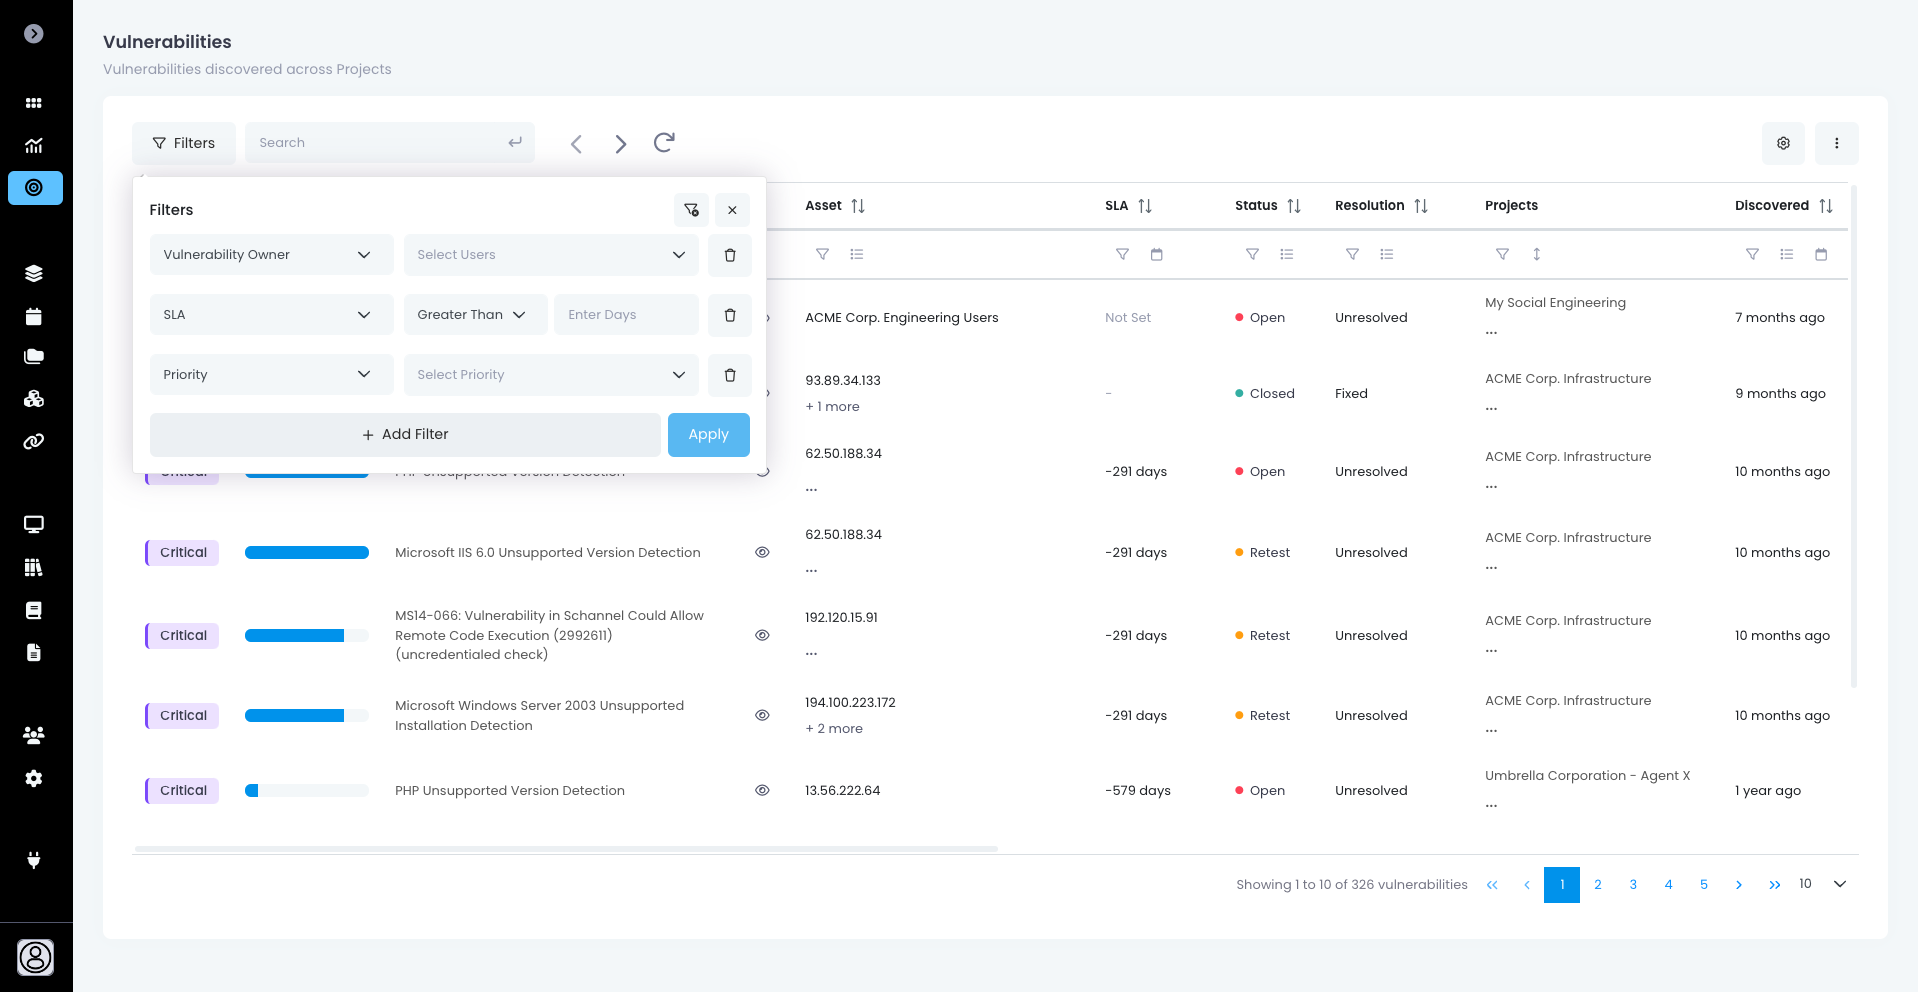Expand the Select Users dropdown
Image resolution: width=1918 pixels, height=992 pixels.
551,255
